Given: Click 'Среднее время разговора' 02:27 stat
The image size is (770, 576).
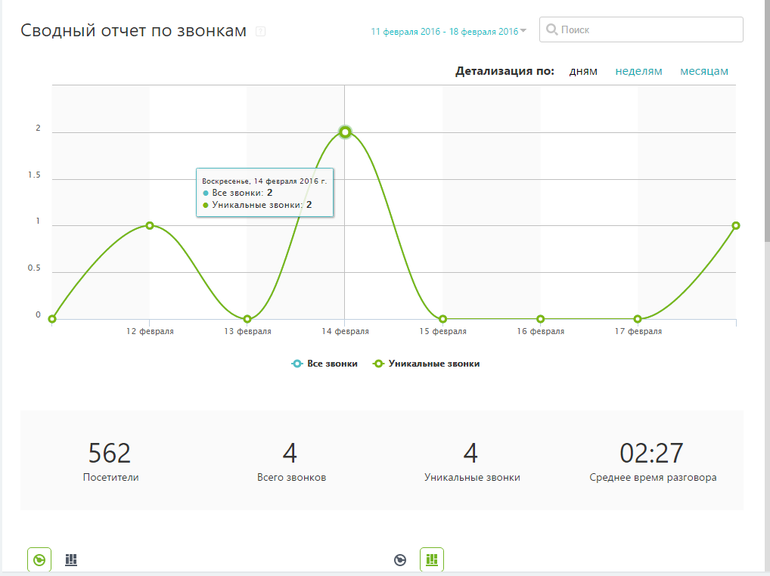Looking at the screenshot, I should click(x=652, y=463).
